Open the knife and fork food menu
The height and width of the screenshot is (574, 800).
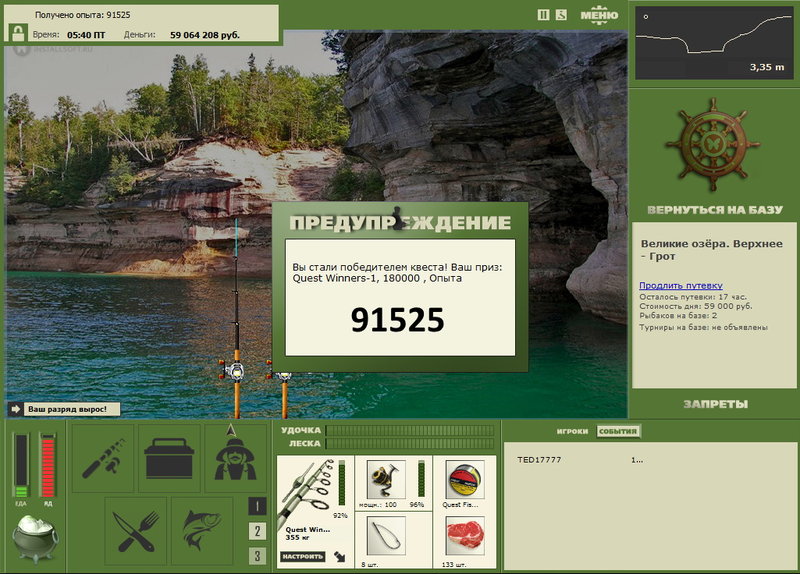pyautogui.click(x=136, y=531)
